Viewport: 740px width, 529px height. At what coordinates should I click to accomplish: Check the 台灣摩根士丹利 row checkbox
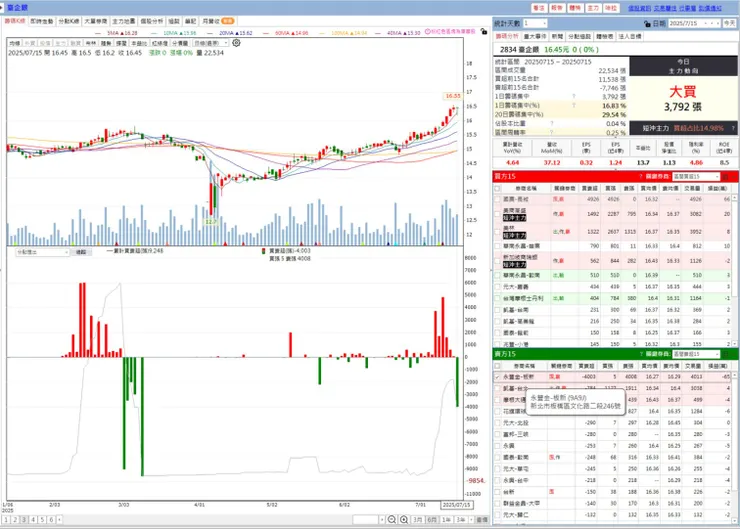click(x=497, y=298)
